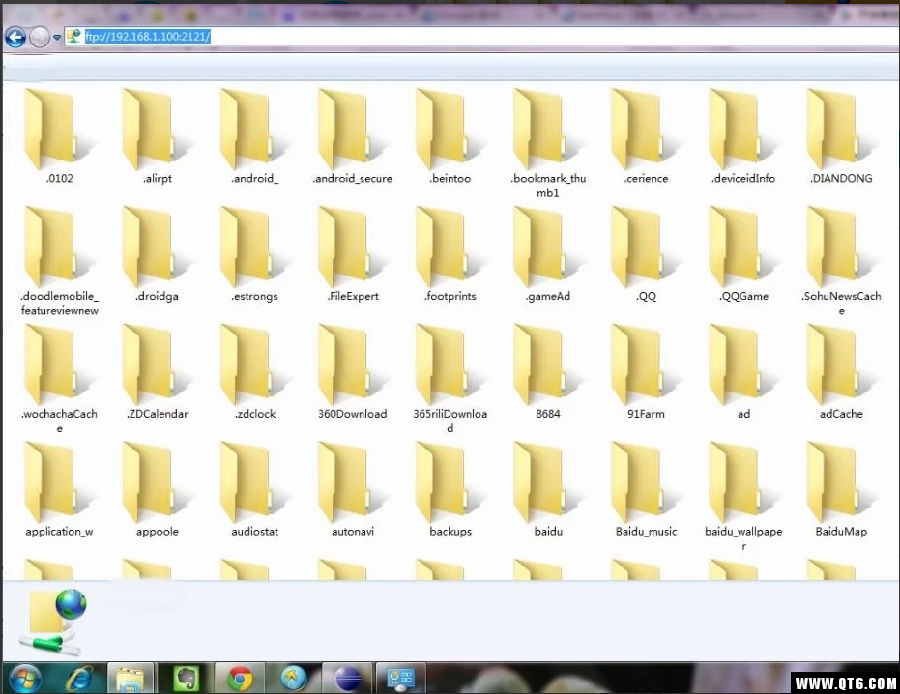The width and height of the screenshot is (900, 694).
Task: Click the FTP site icon in details pane
Action: 53,622
